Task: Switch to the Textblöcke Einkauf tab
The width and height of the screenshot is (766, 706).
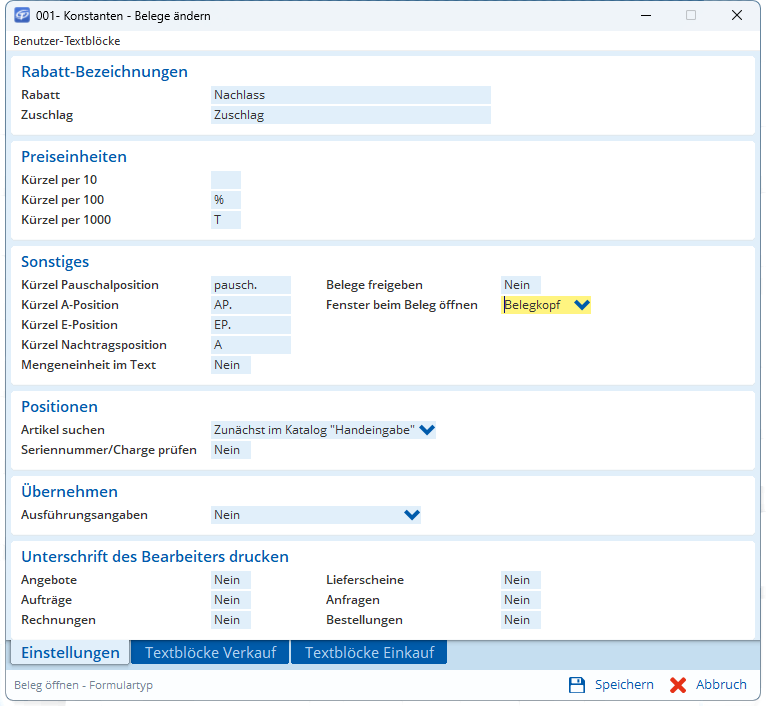Action: click(369, 653)
